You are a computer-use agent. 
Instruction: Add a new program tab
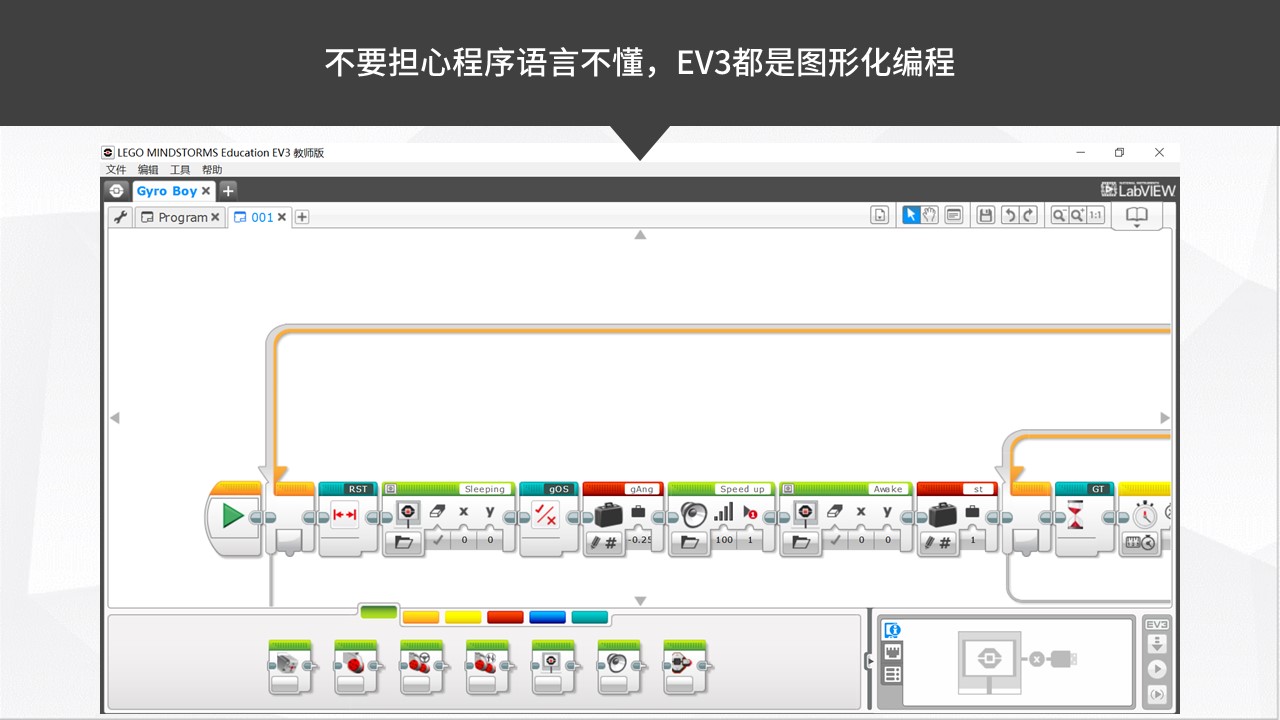click(302, 217)
